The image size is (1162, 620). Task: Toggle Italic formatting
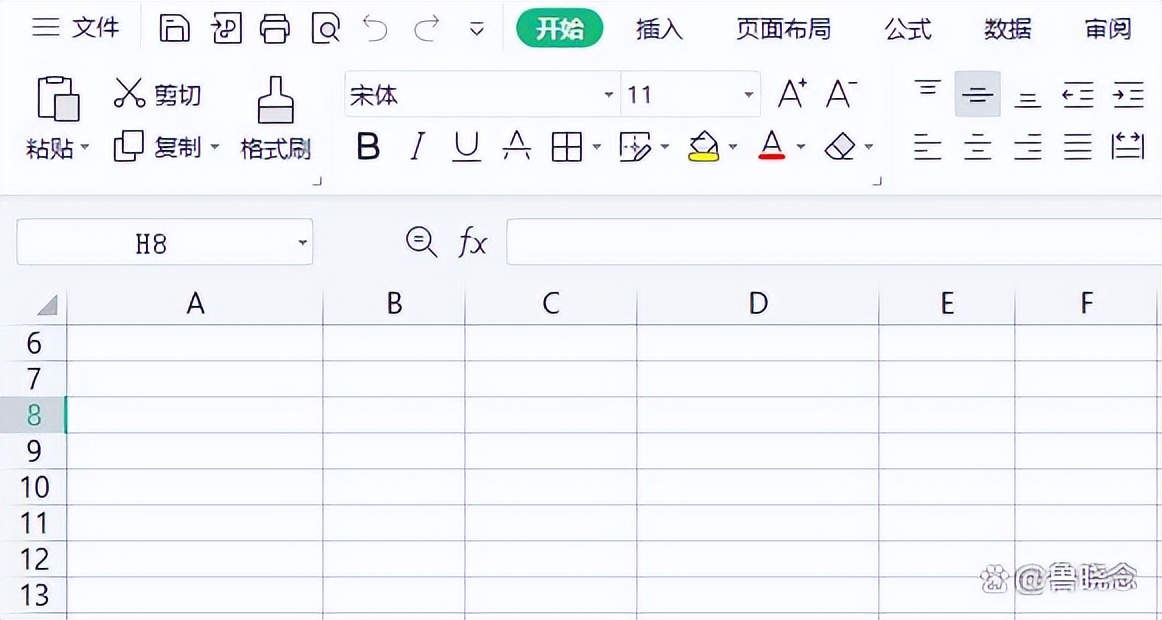pyautogui.click(x=418, y=146)
